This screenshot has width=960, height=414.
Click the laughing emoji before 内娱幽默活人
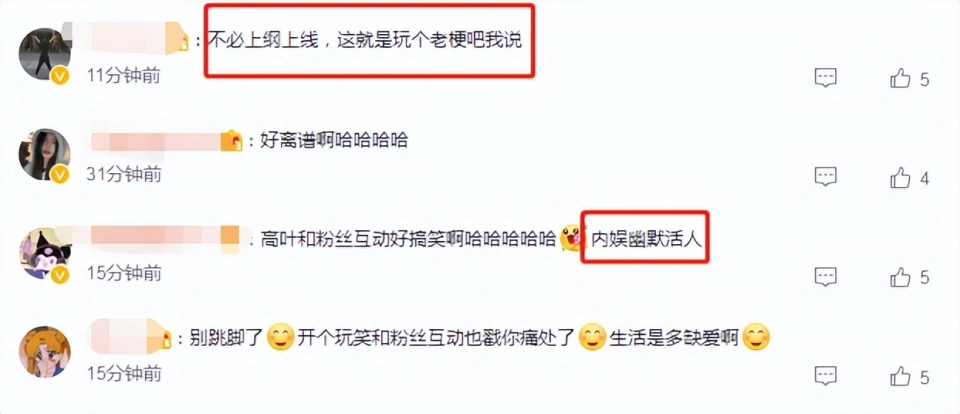click(x=571, y=239)
